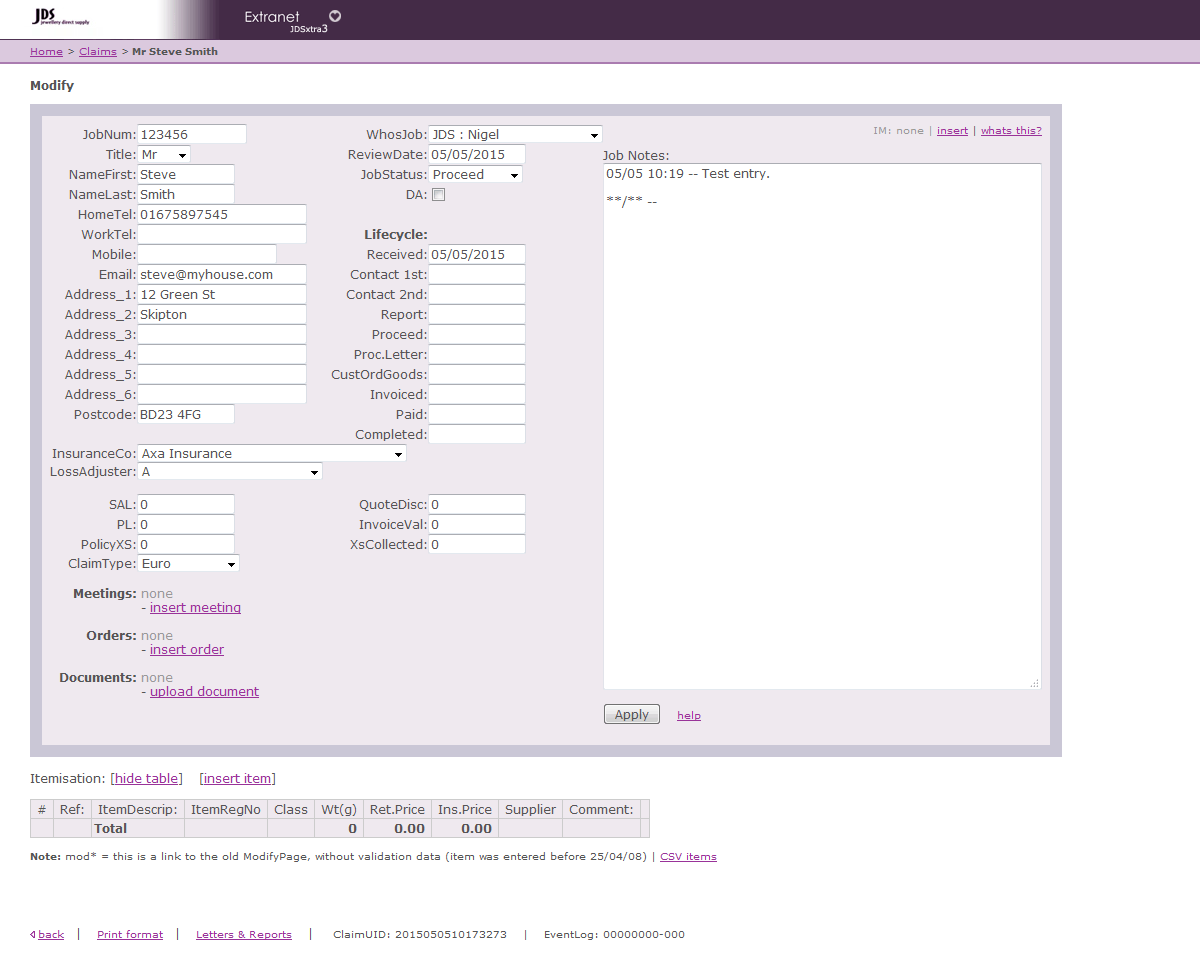The height and width of the screenshot is (966, 1200).
Task: Tick the DA checkbox
Action: (438, 195)
